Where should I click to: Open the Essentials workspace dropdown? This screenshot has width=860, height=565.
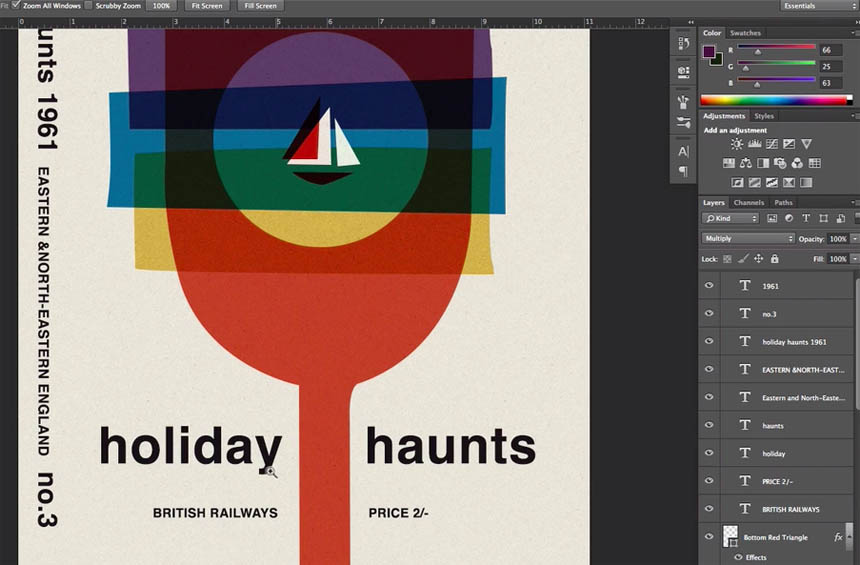tap(819, 5)
